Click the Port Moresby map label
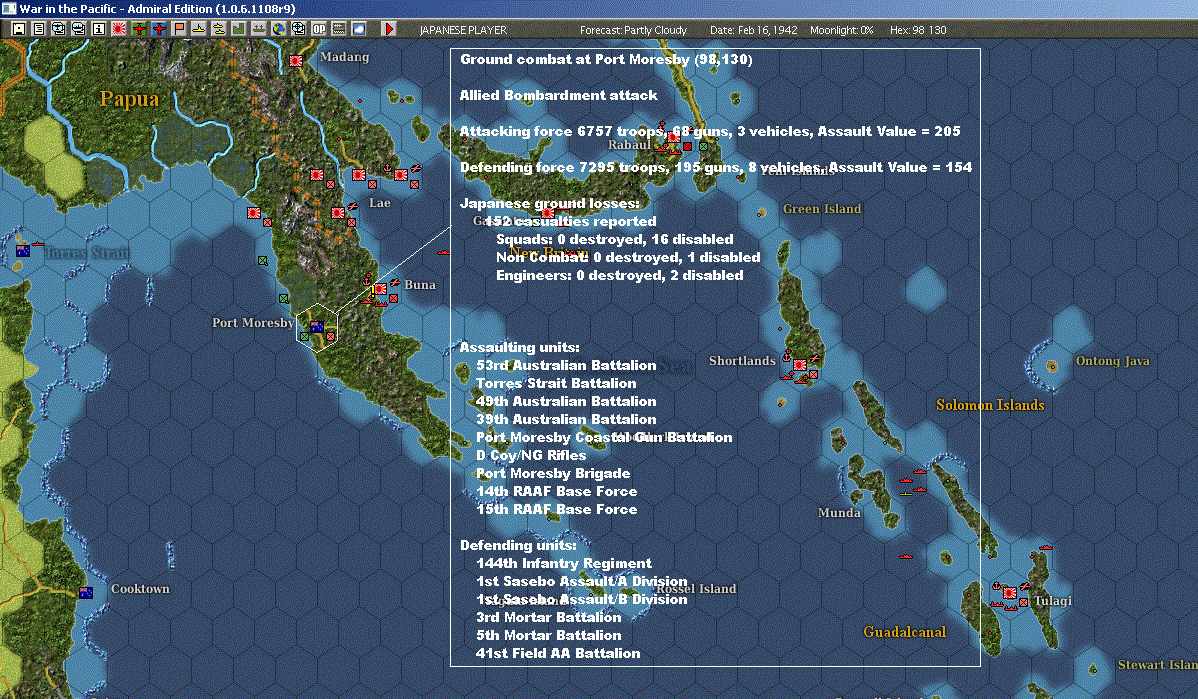This screenshot has height=699, width=1198. pos(253,323)
